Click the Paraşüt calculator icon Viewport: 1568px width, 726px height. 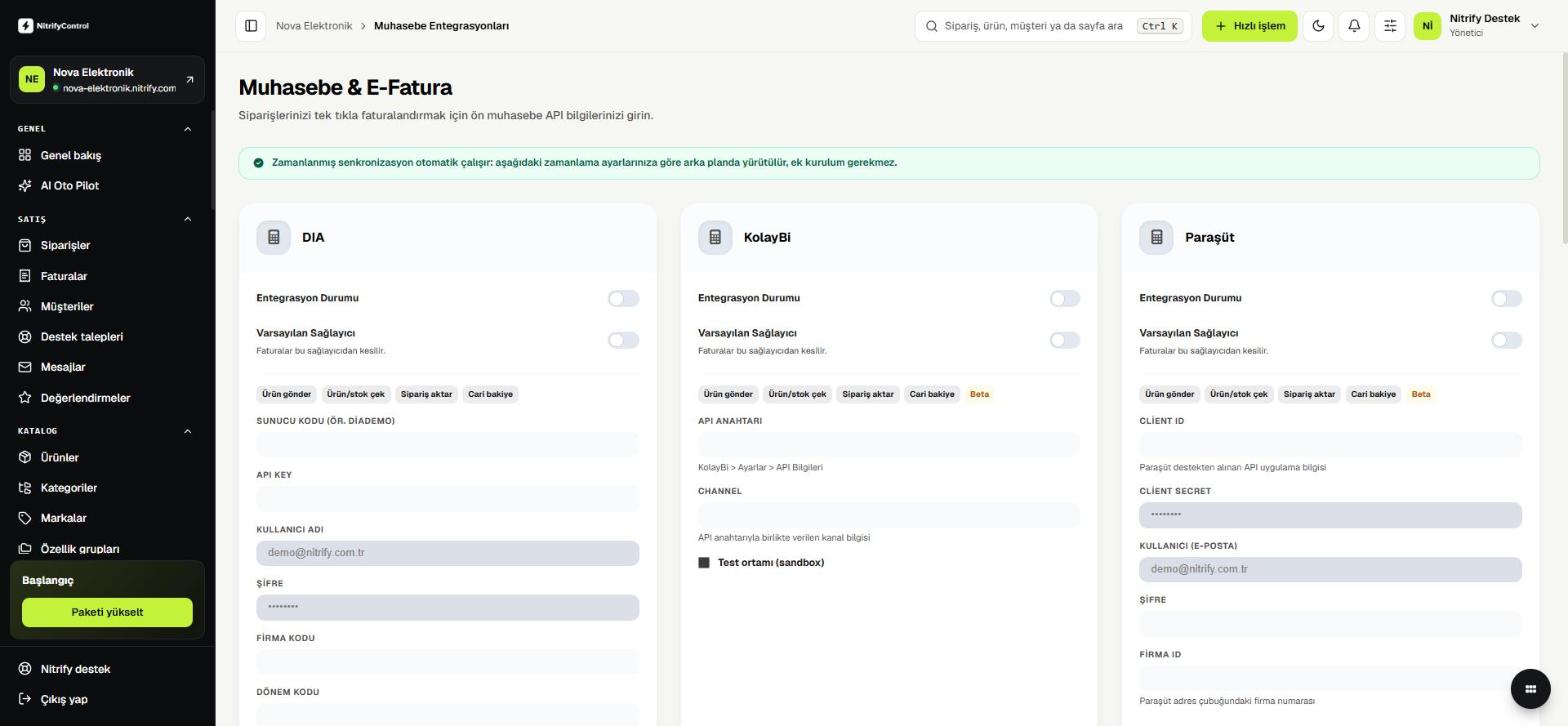[1156, 237]
